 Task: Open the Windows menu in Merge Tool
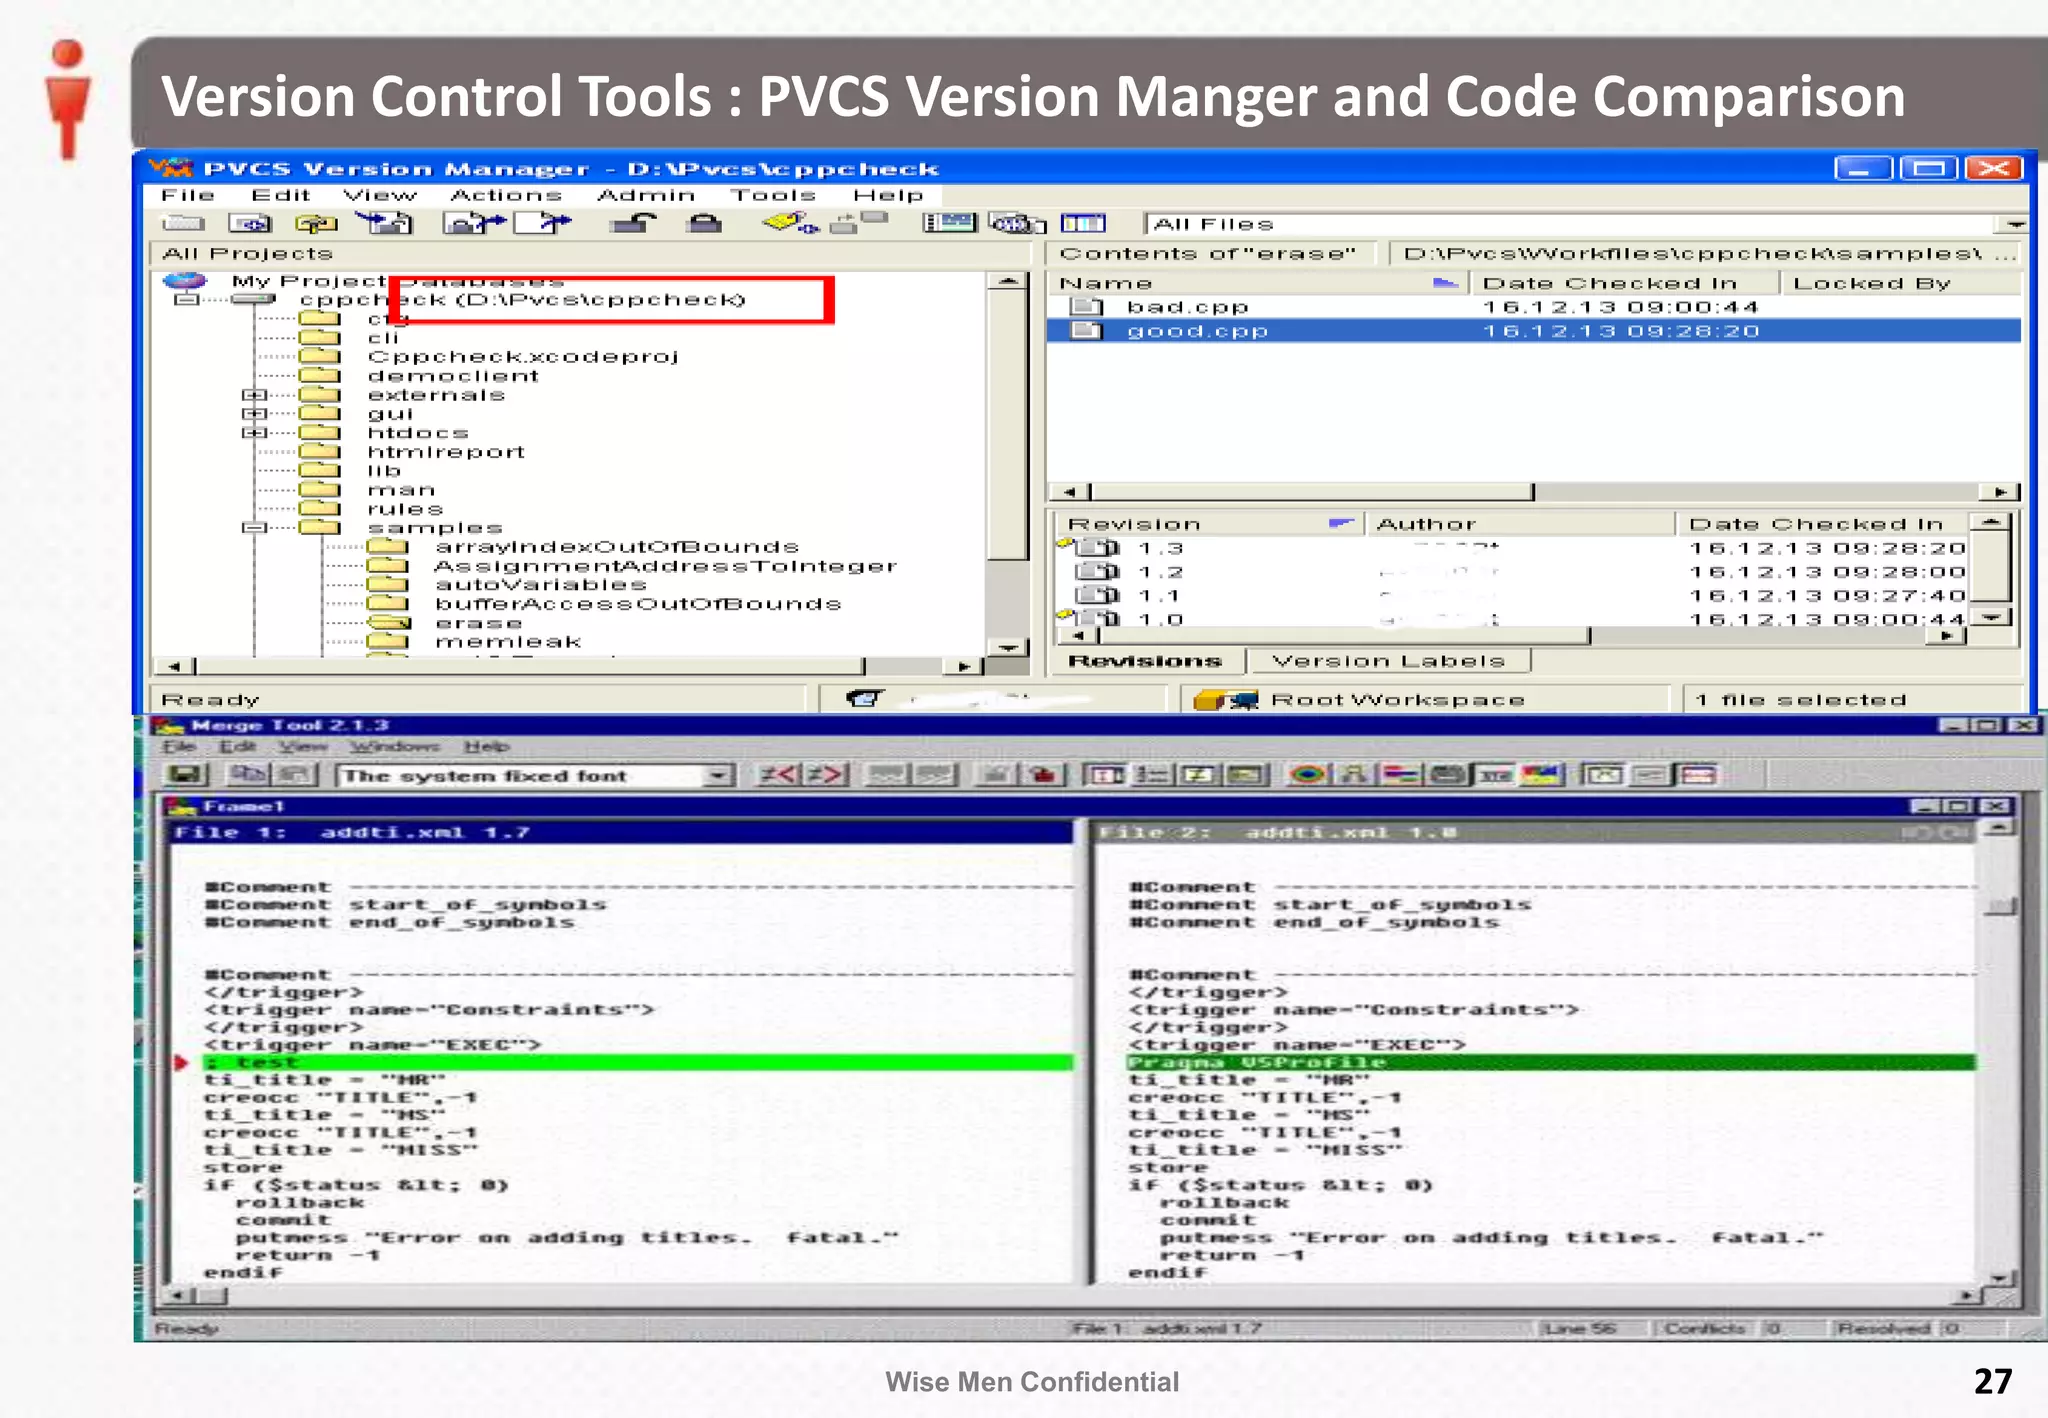tap(395, 747)
